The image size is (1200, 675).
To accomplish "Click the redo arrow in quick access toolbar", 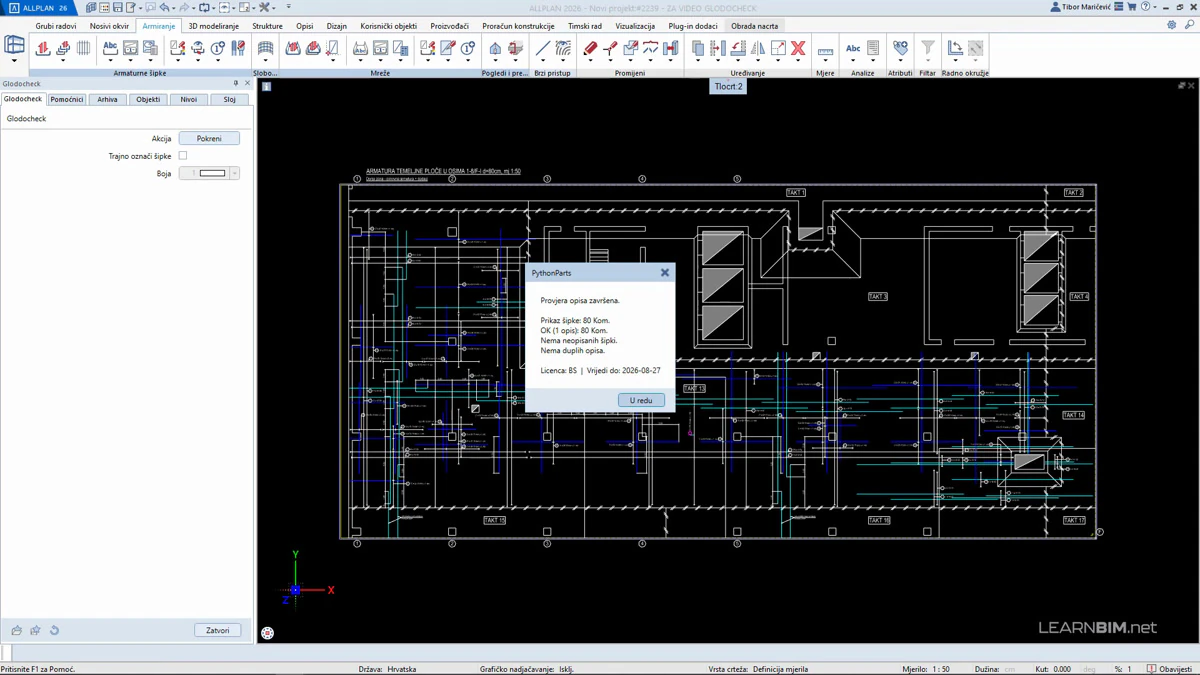I will coord(184,7).
